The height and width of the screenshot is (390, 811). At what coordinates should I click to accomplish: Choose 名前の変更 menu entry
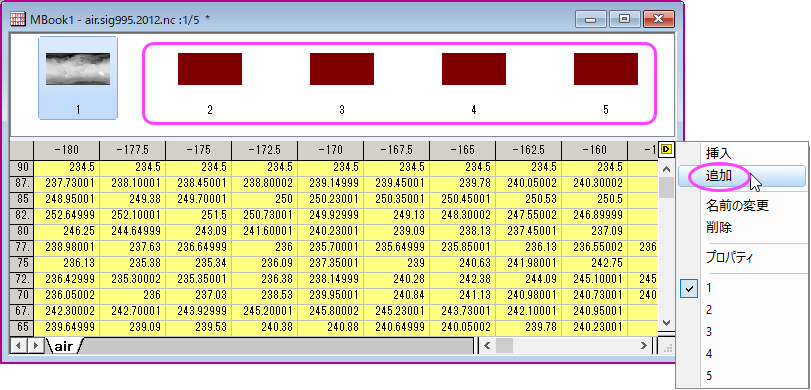pos(741,206)
